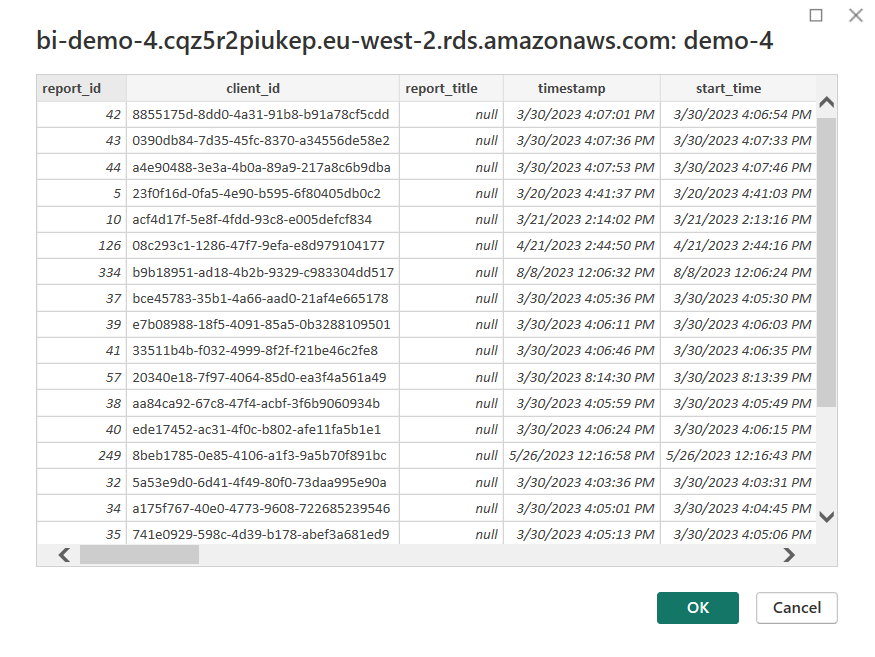
Task: Click the OK button
Action: (697, 608)
